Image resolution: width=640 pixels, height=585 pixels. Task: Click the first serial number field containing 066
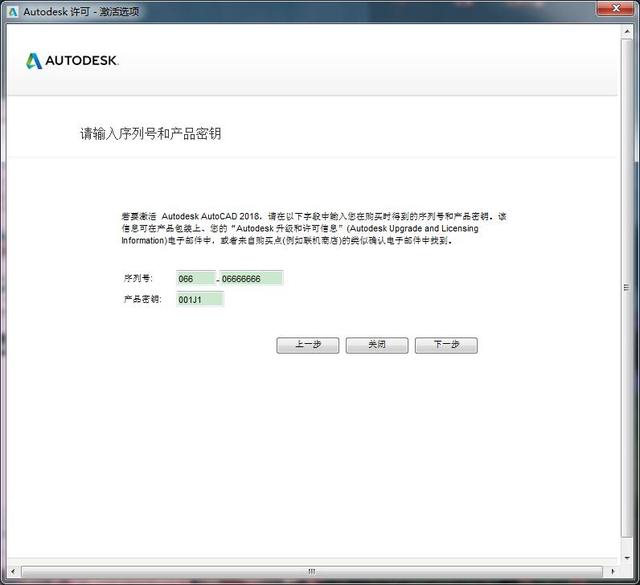[x=195, y=278]
